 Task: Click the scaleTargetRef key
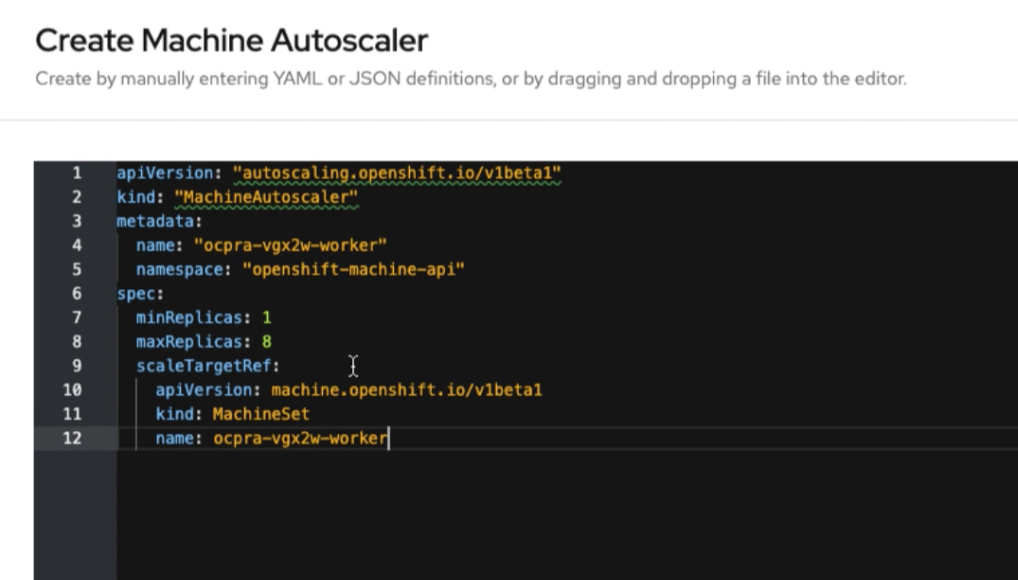tap(207, 366)
